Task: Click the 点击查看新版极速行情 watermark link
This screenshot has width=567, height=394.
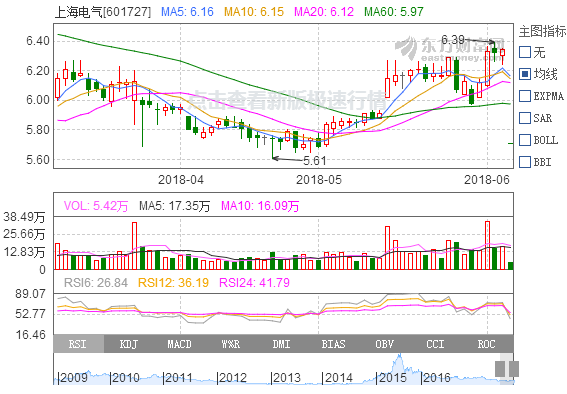Action: (x=287, y=100)
